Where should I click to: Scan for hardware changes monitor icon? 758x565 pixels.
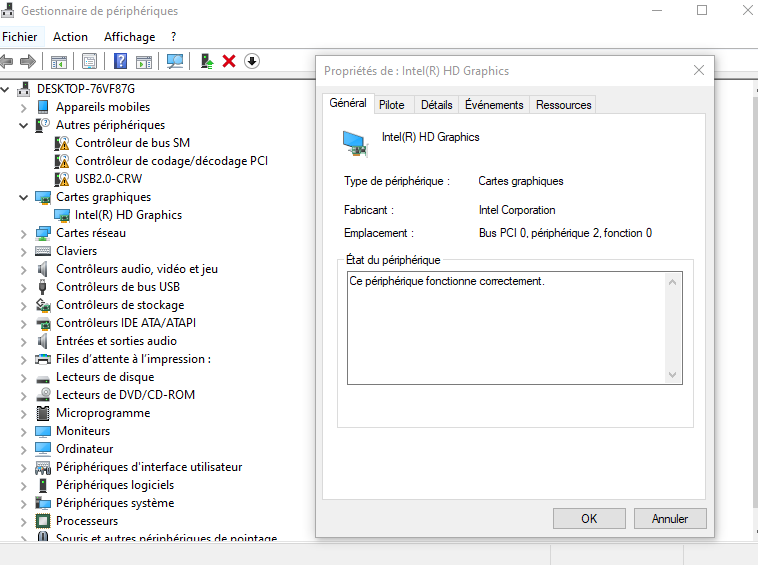pos(175,61)
